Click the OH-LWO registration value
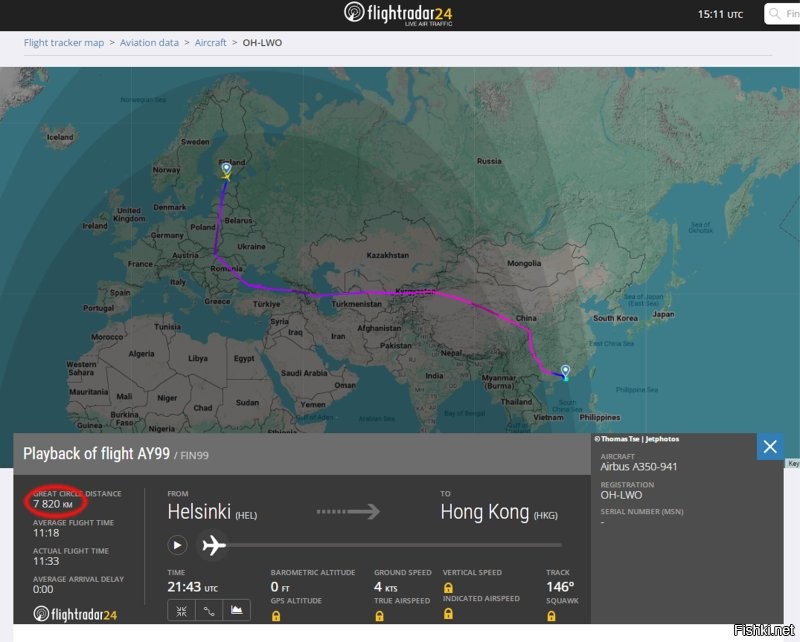The height and width of the screenshot is (642, 800). pyautogui.click(x=621, y=495)
